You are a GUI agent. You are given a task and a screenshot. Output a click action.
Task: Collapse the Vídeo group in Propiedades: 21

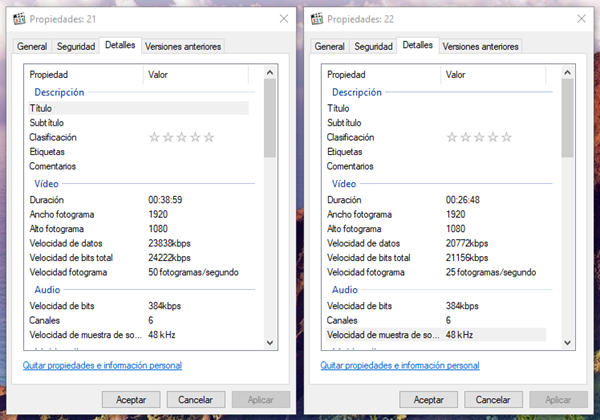[46, 184]
